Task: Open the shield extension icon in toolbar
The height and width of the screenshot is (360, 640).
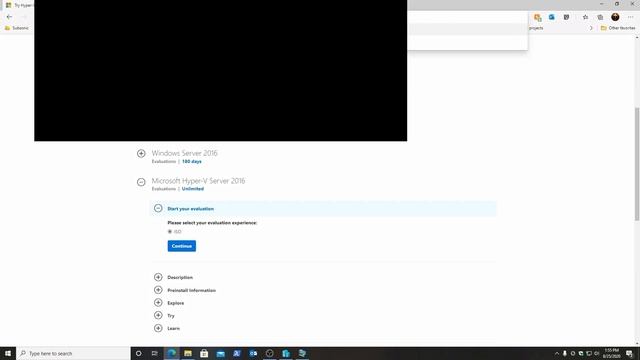Action: tap(567, 17)
